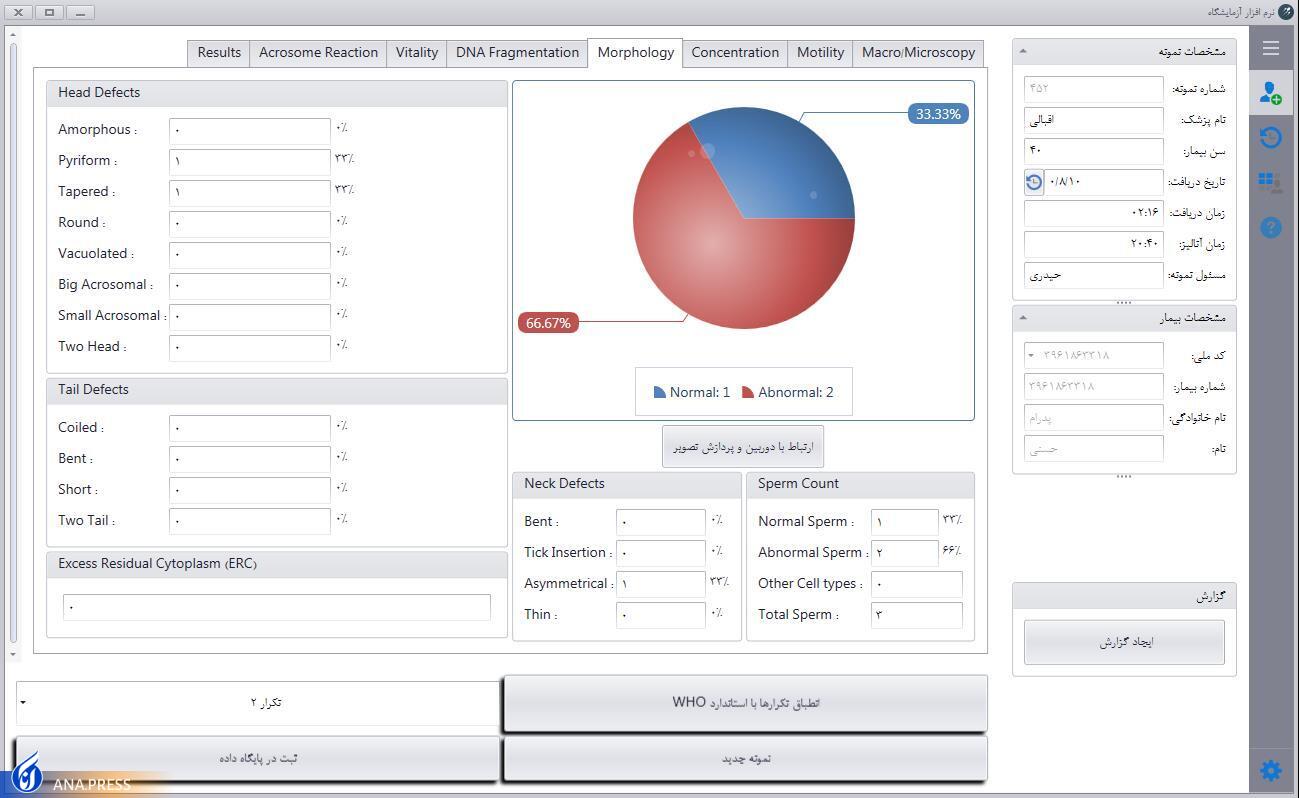
Task: Open the hamburger menu in the sidebar
Action: click(1270, 48)
